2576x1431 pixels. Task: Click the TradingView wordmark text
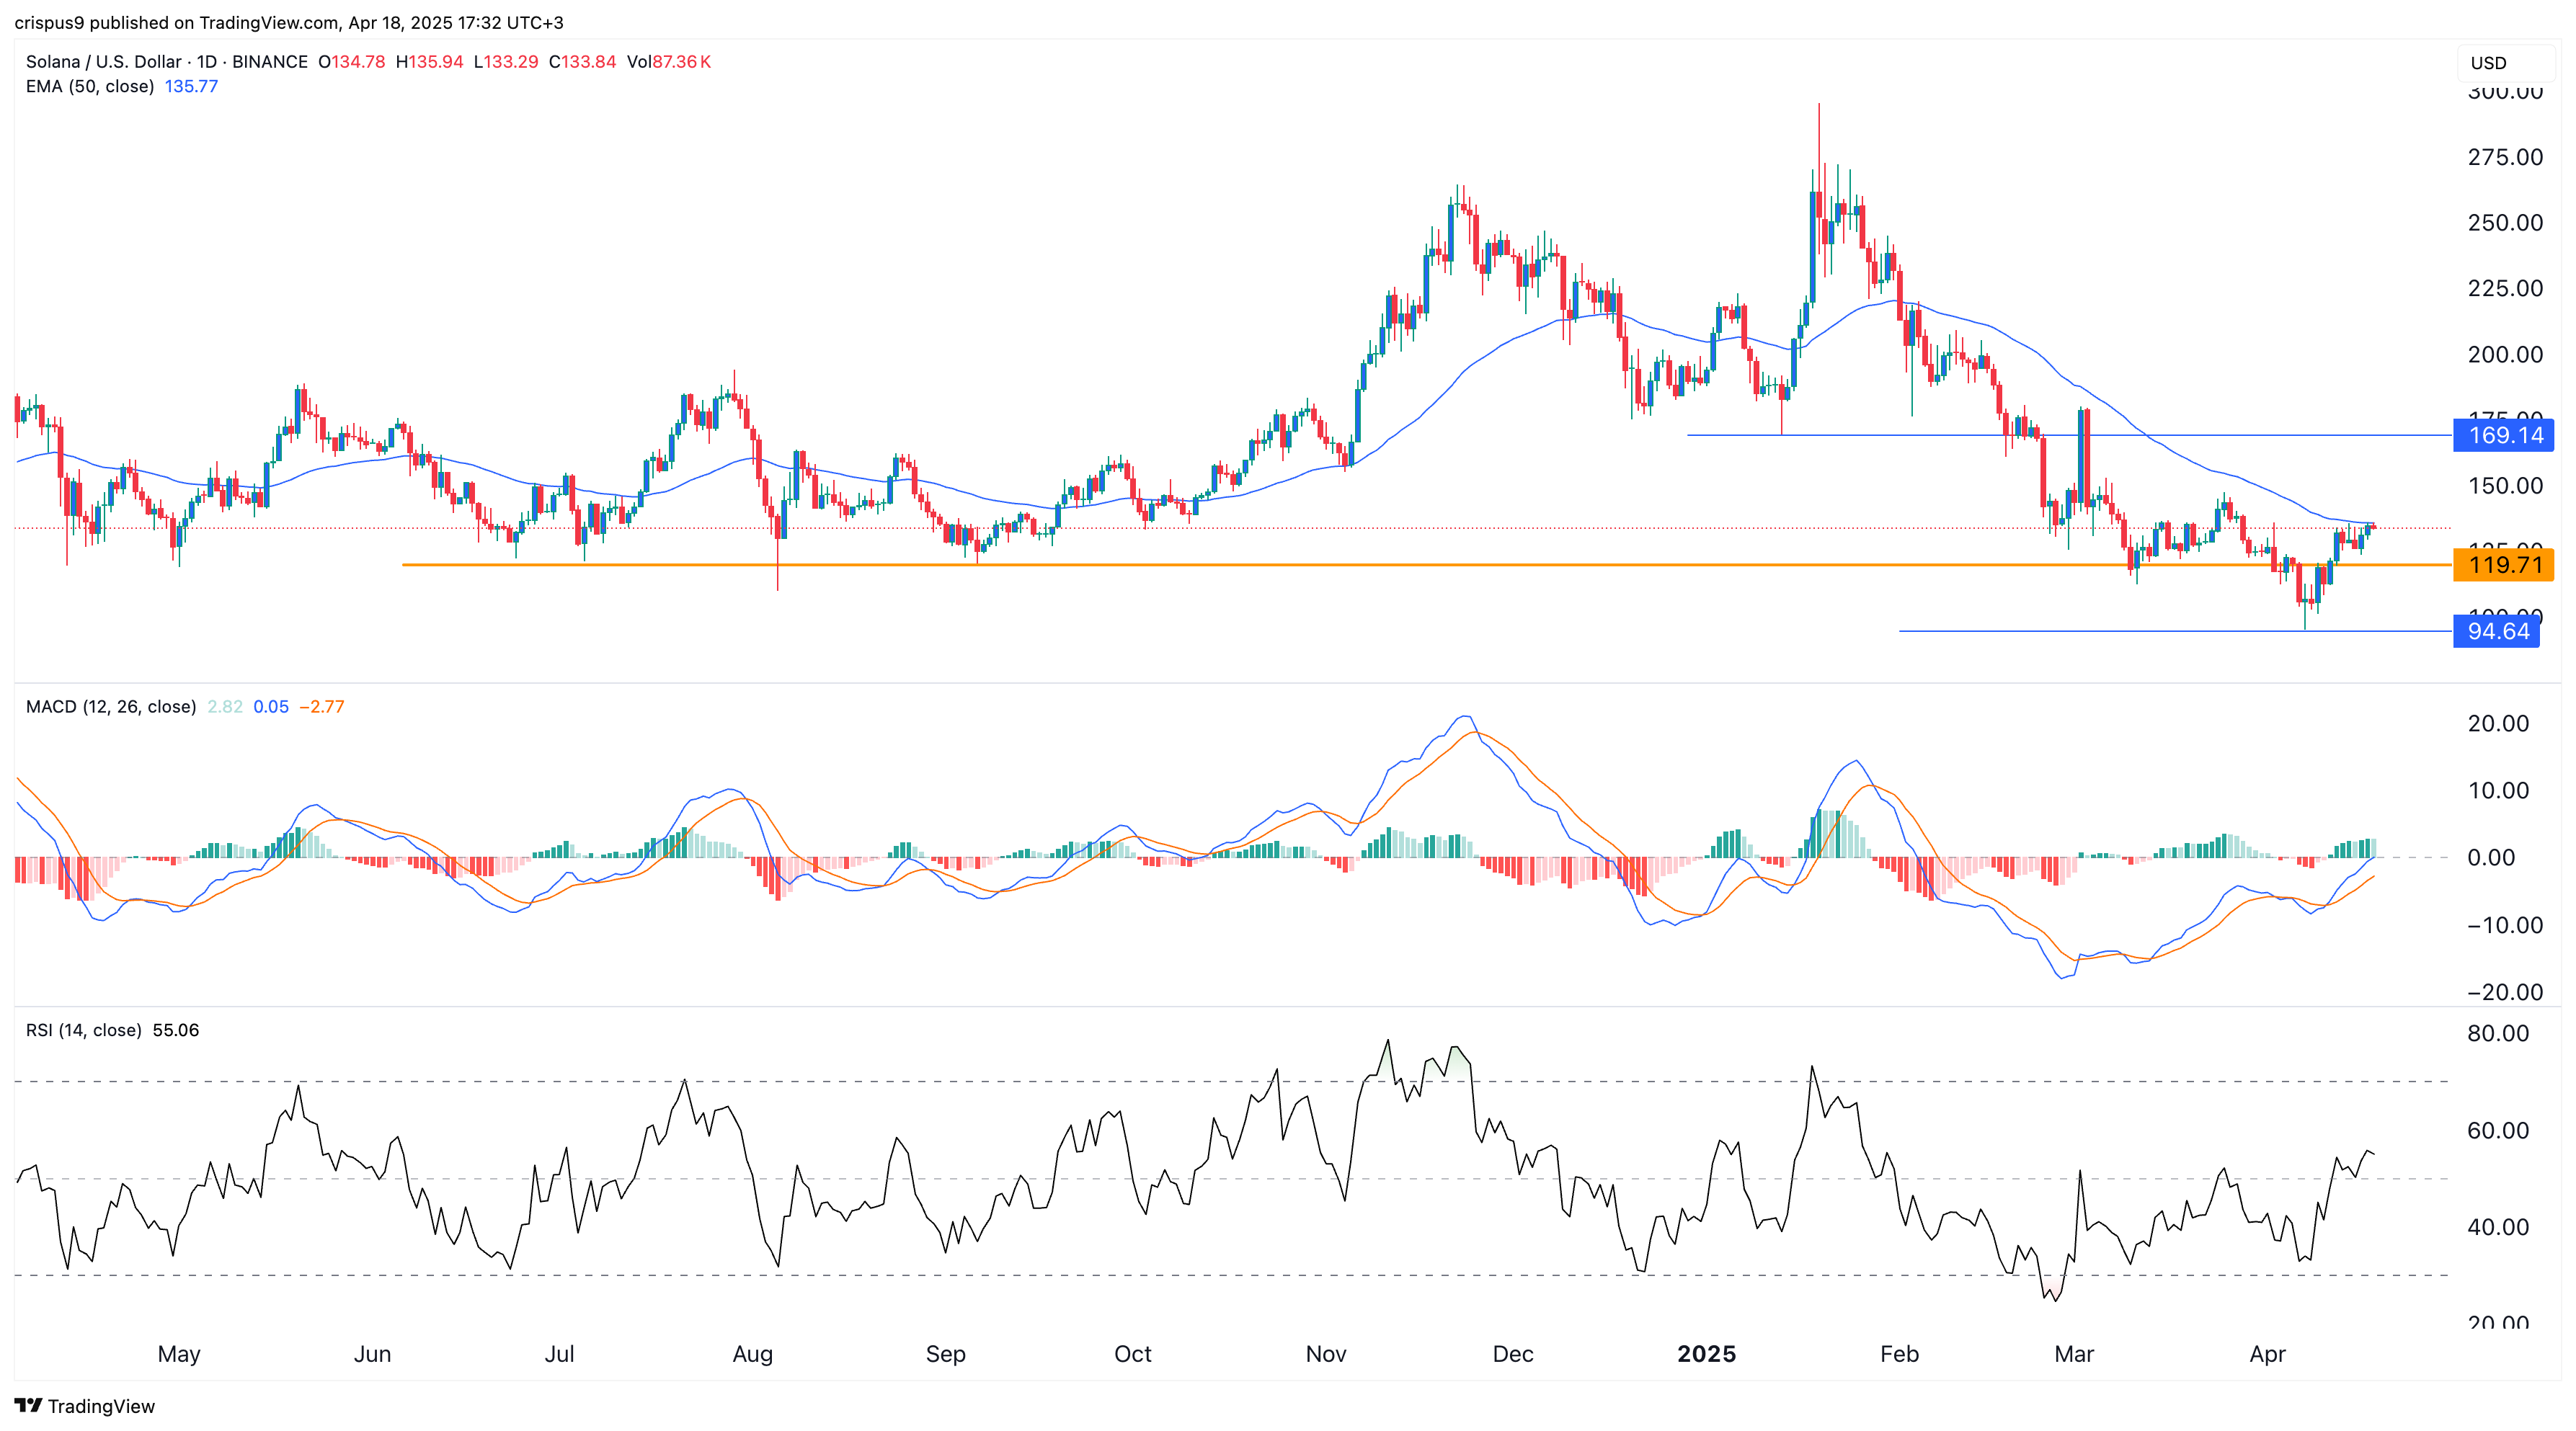pos(101,1406)
